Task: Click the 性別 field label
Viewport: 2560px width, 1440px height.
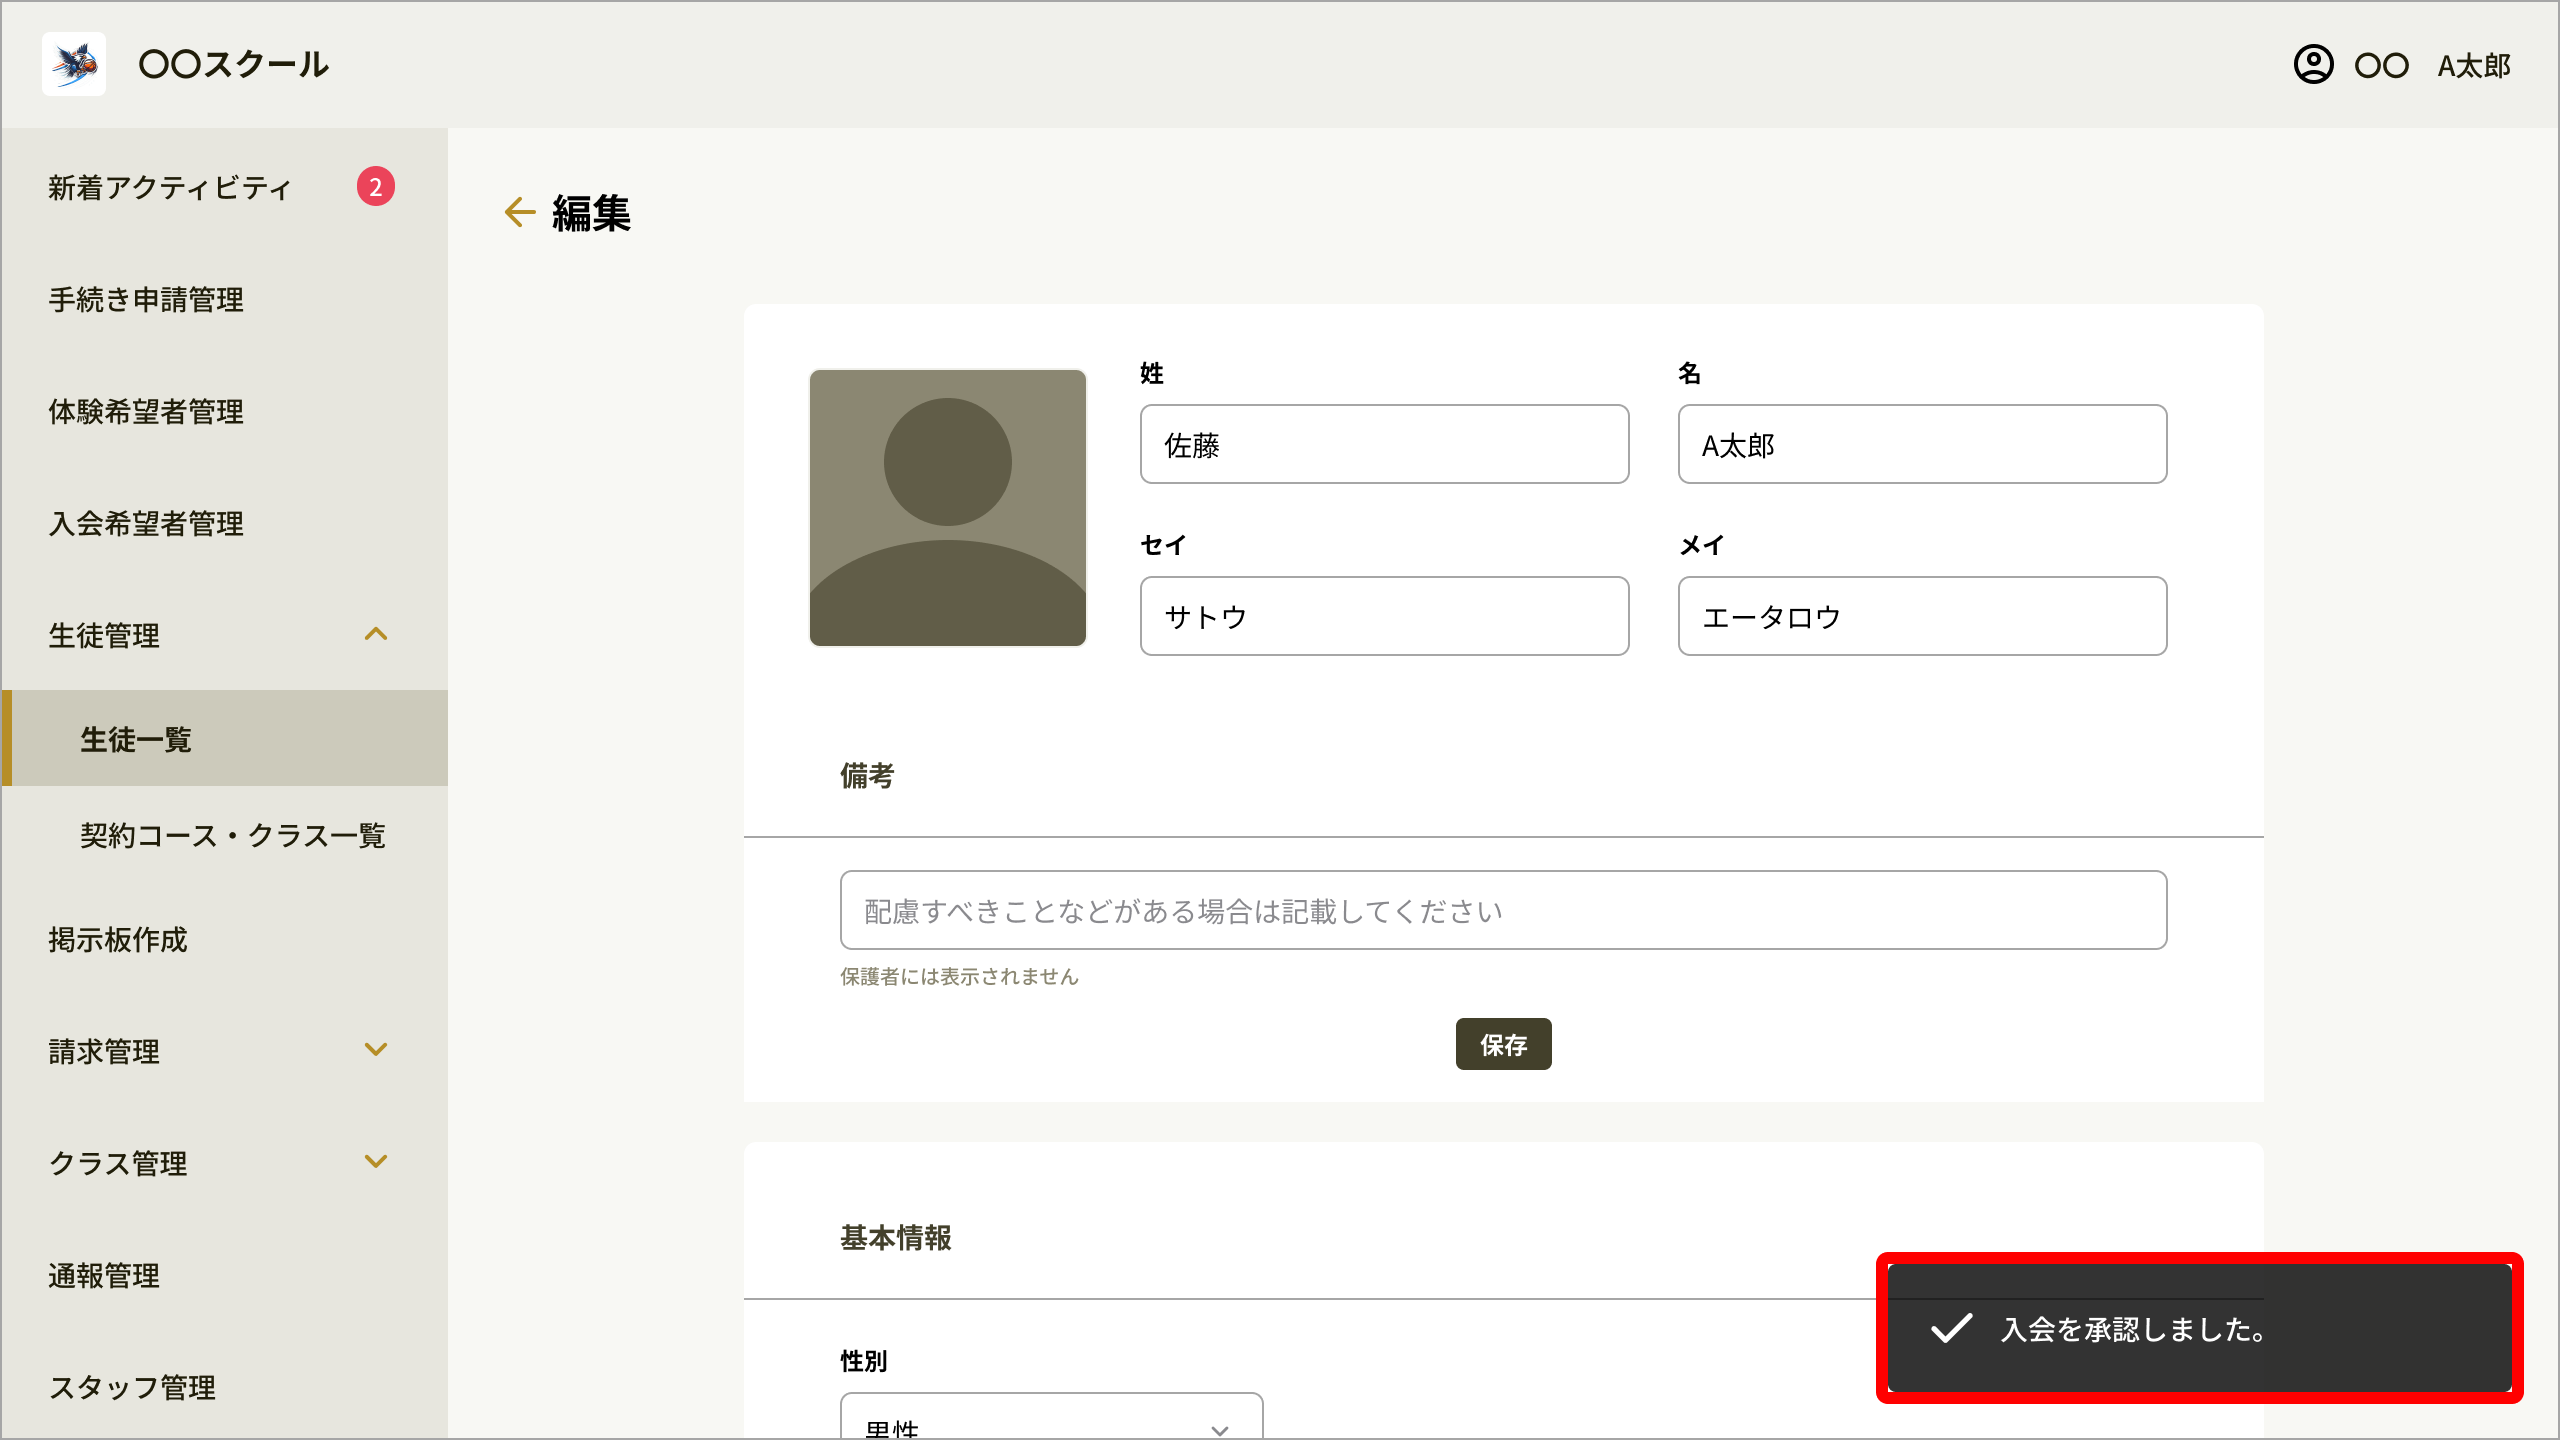Action: pos(863,1361)
